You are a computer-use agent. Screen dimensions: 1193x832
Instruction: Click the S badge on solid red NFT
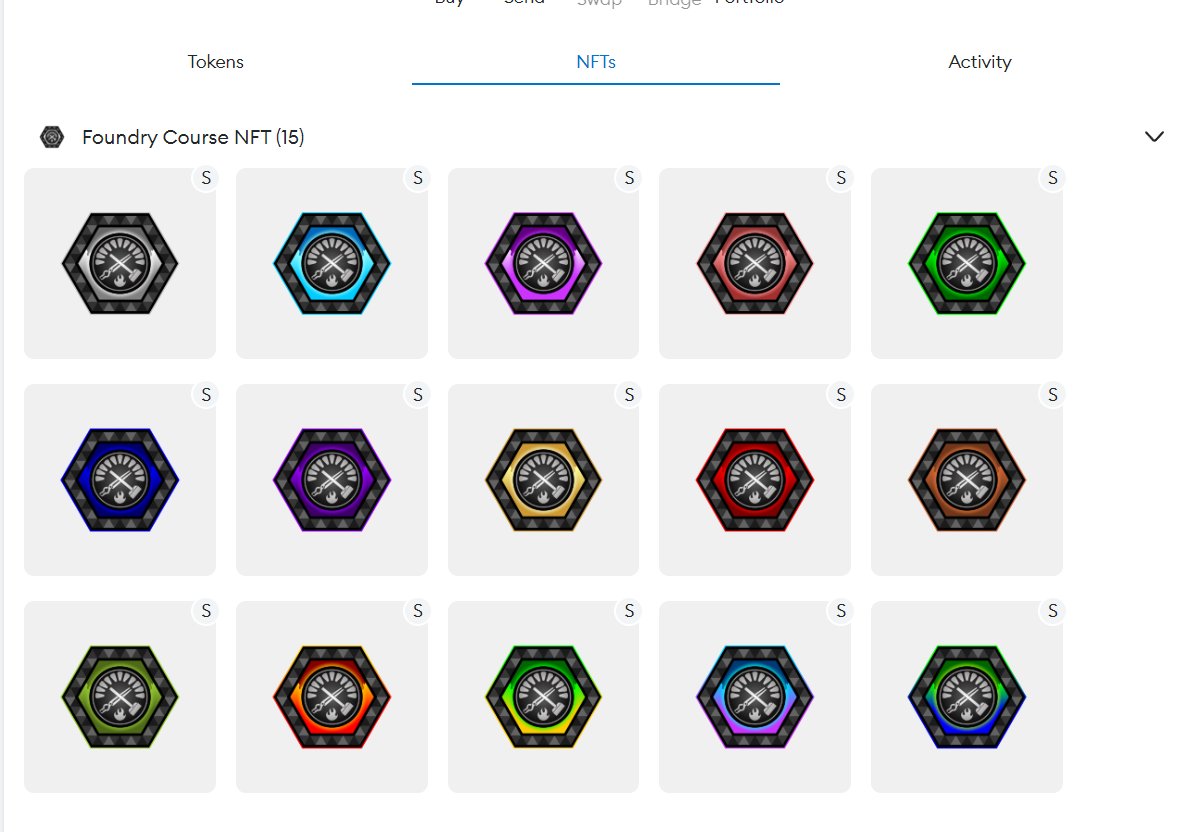pyautogui.click(x=841, y=395)
